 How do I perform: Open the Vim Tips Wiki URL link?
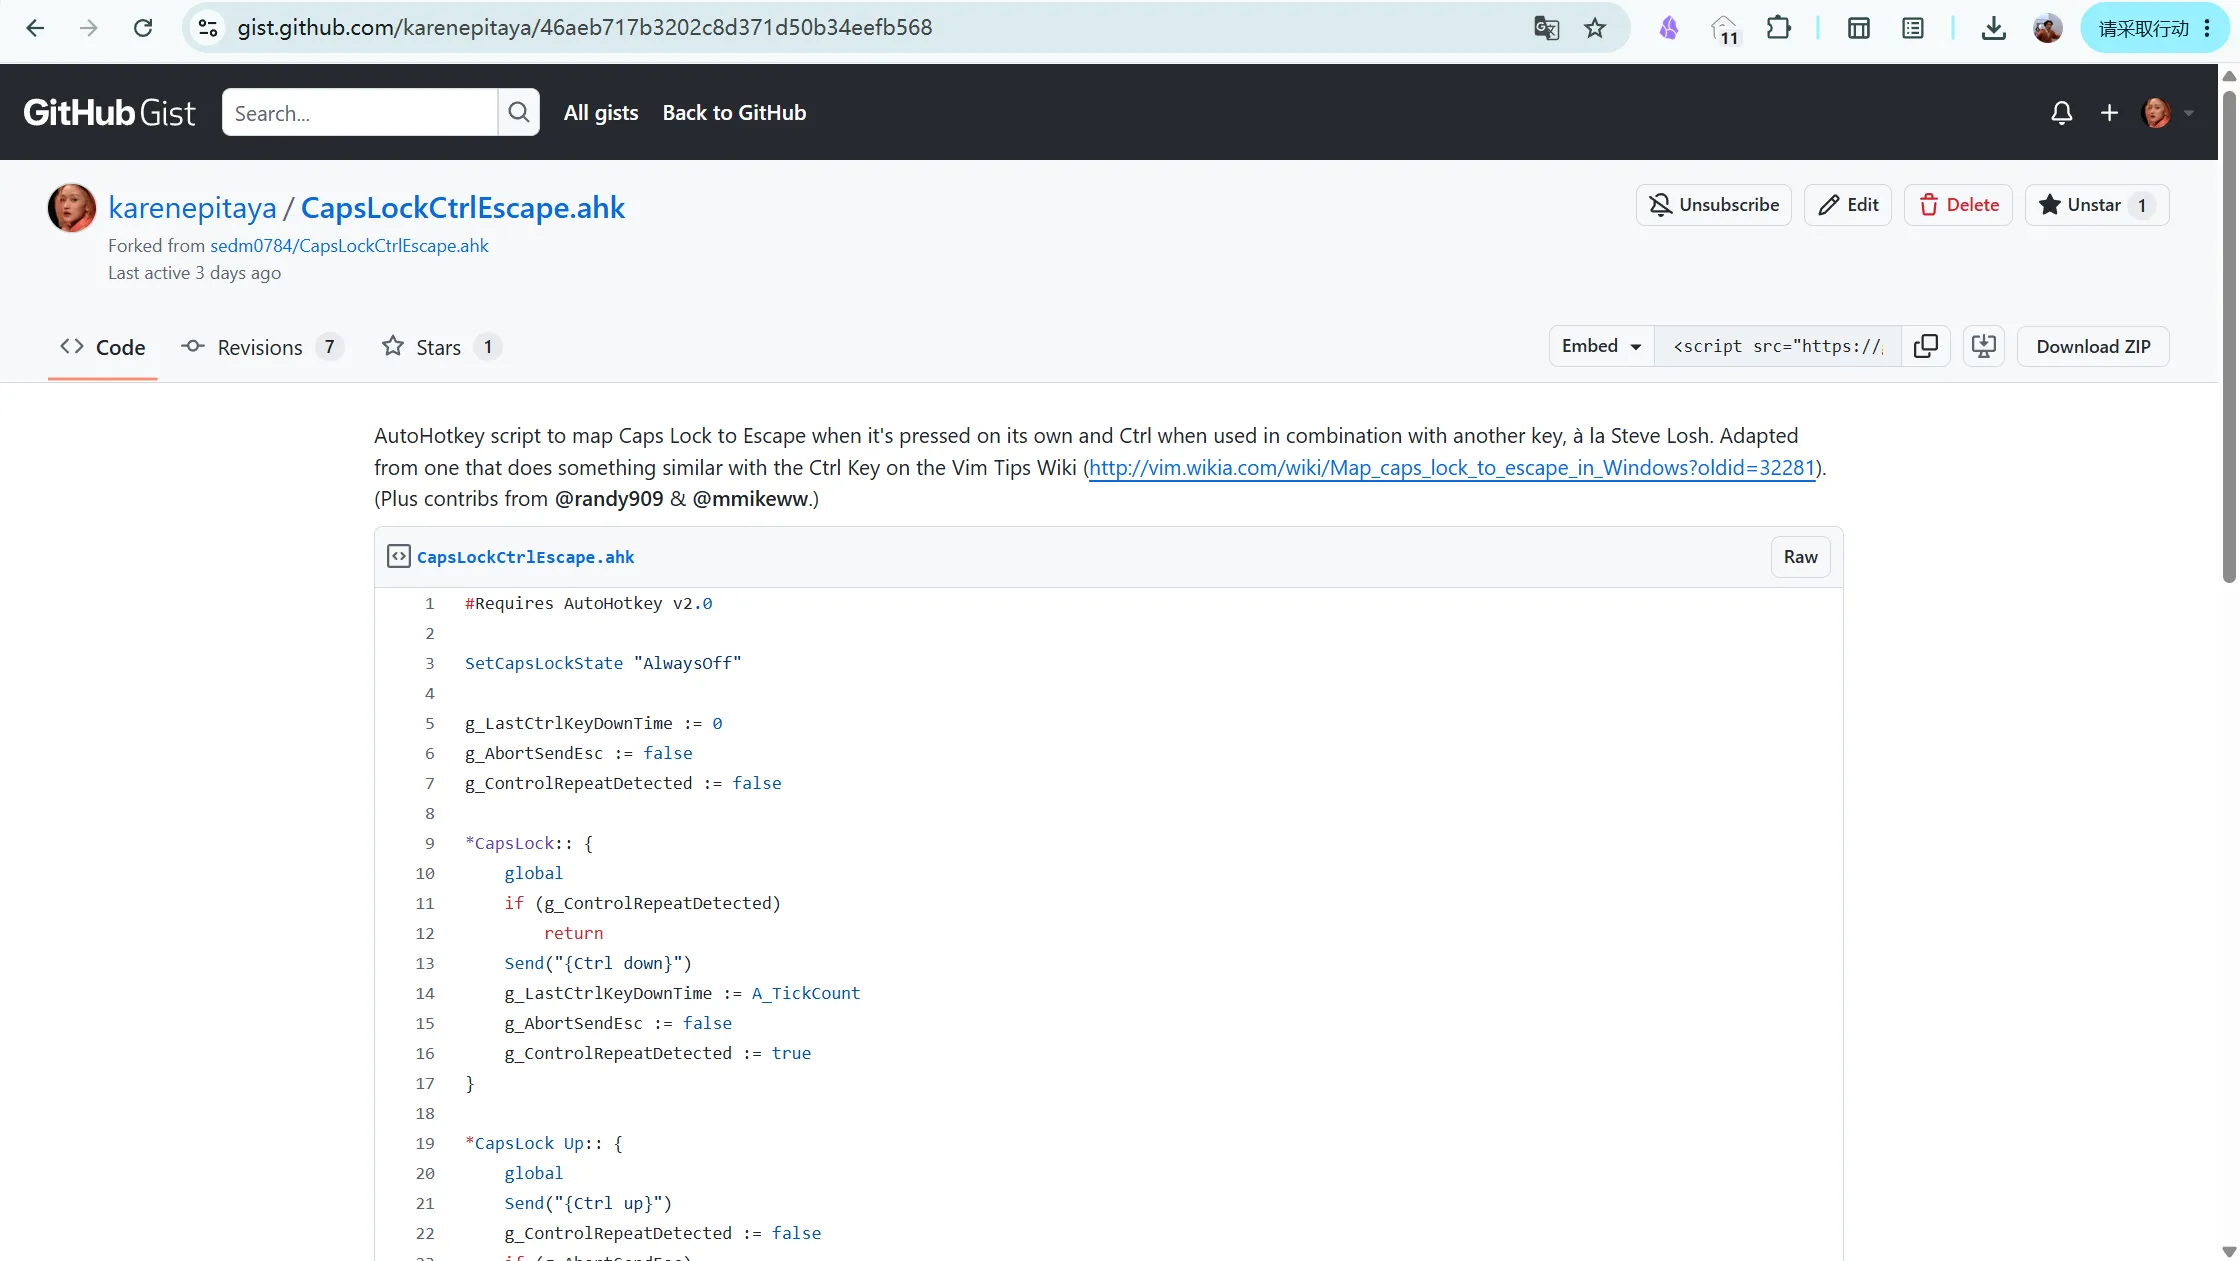1452,468
